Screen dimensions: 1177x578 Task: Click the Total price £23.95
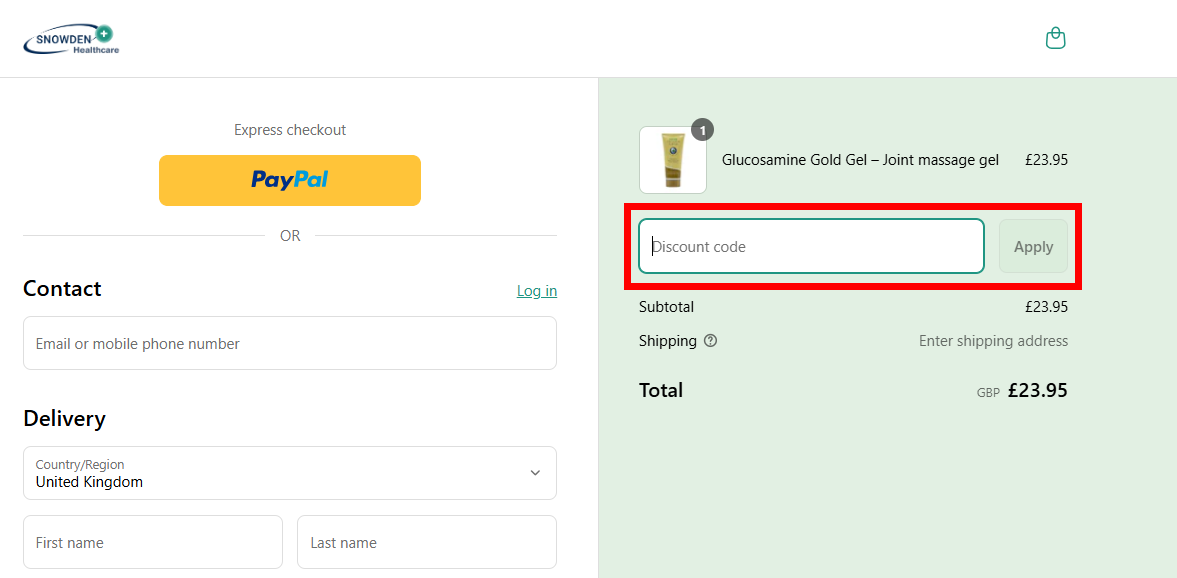(1037, 390)
